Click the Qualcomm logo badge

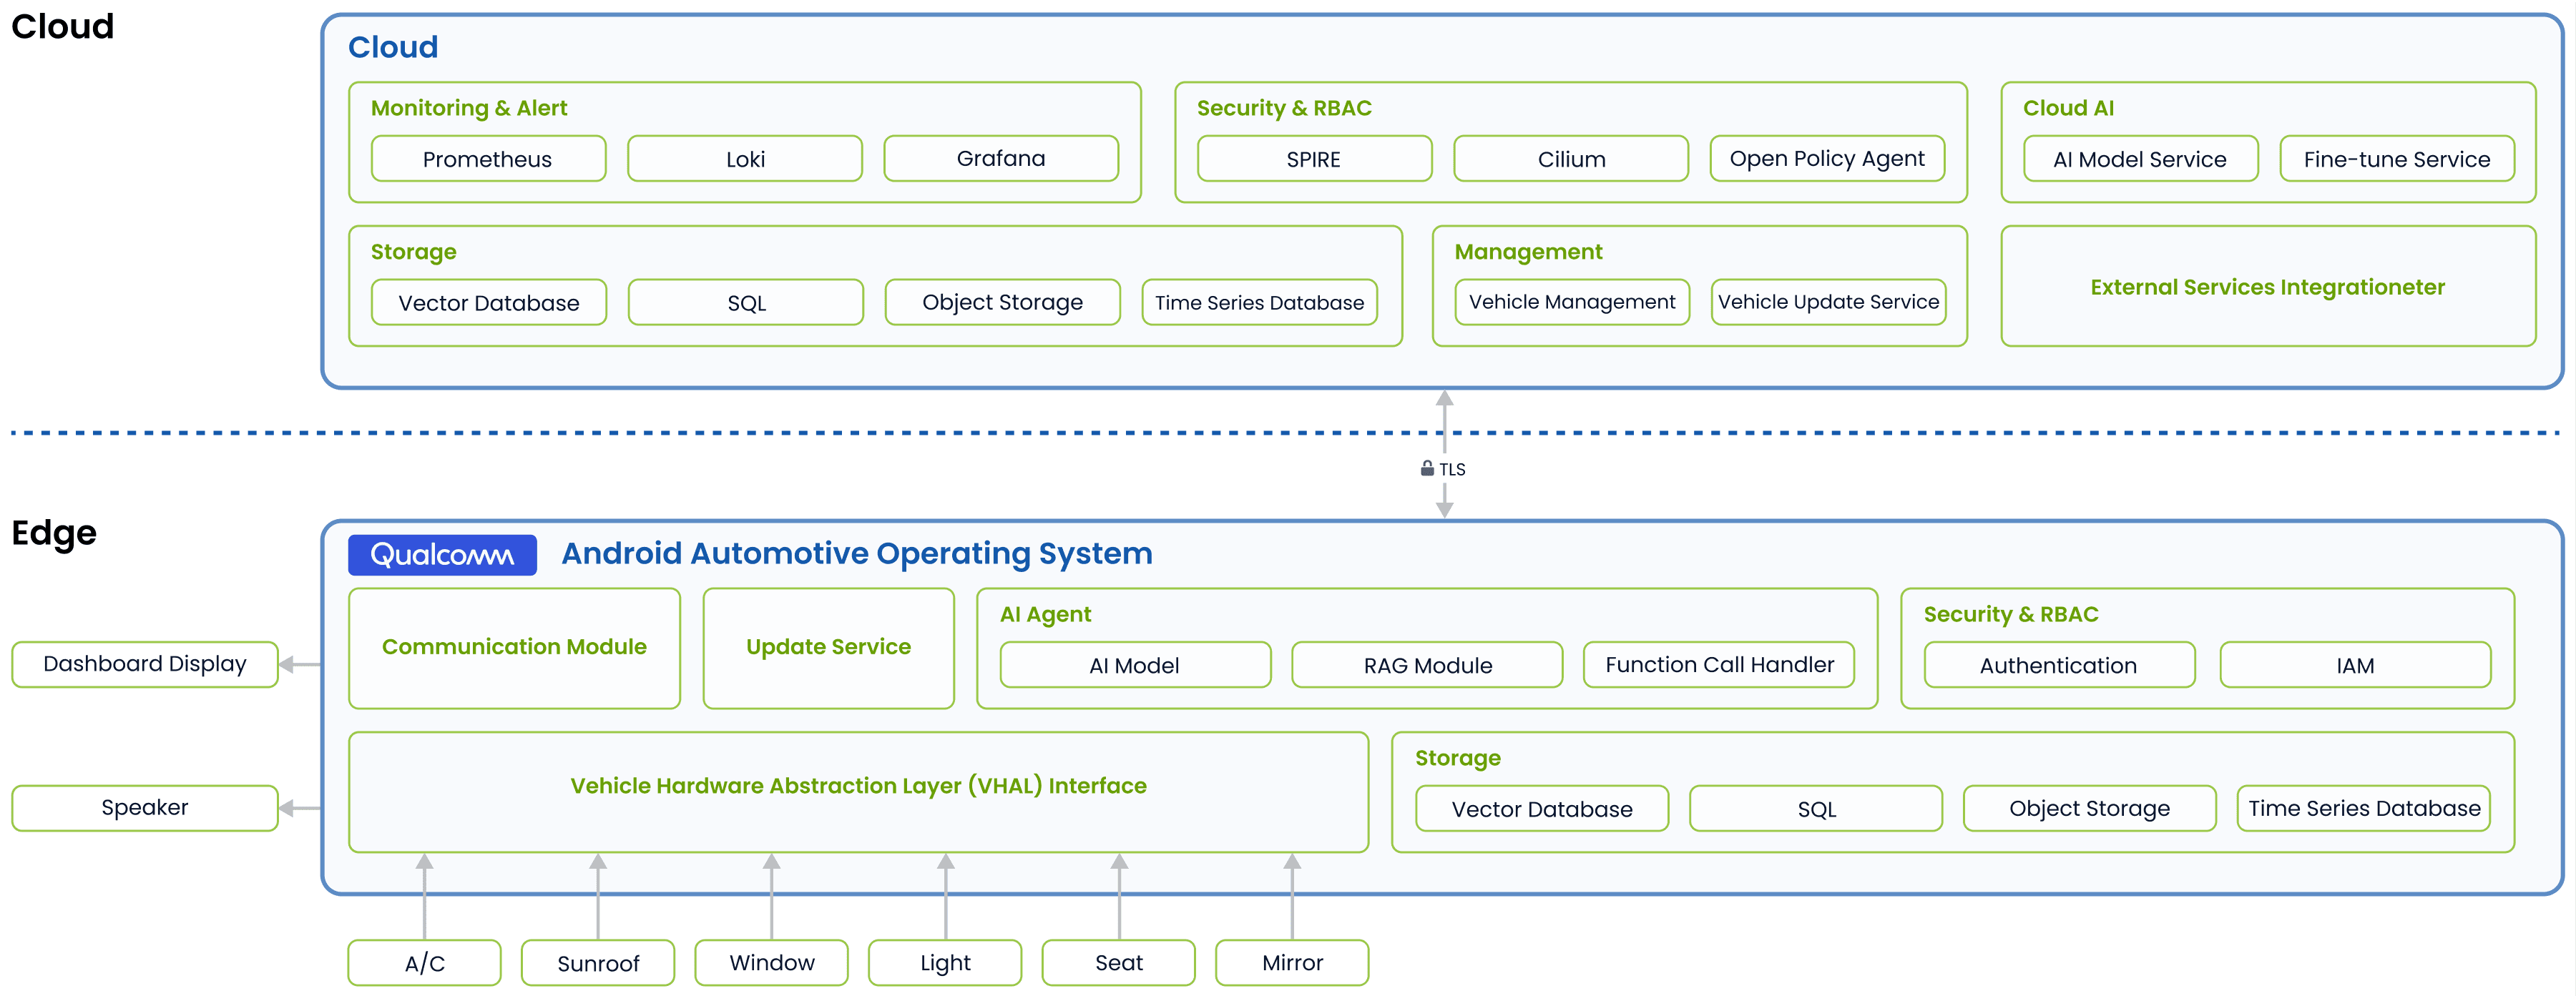442,555
